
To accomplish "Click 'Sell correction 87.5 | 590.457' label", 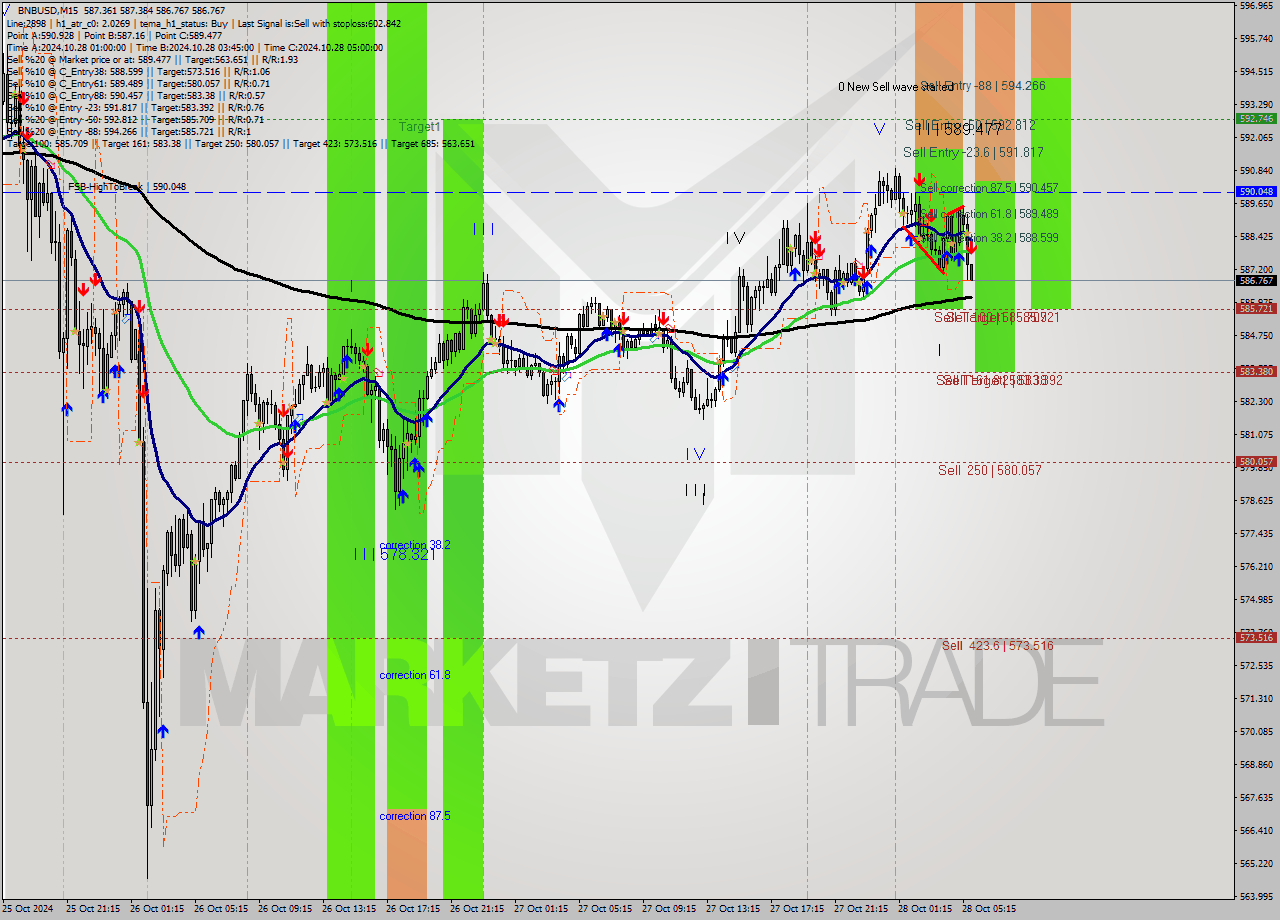I will coord(989,188).
